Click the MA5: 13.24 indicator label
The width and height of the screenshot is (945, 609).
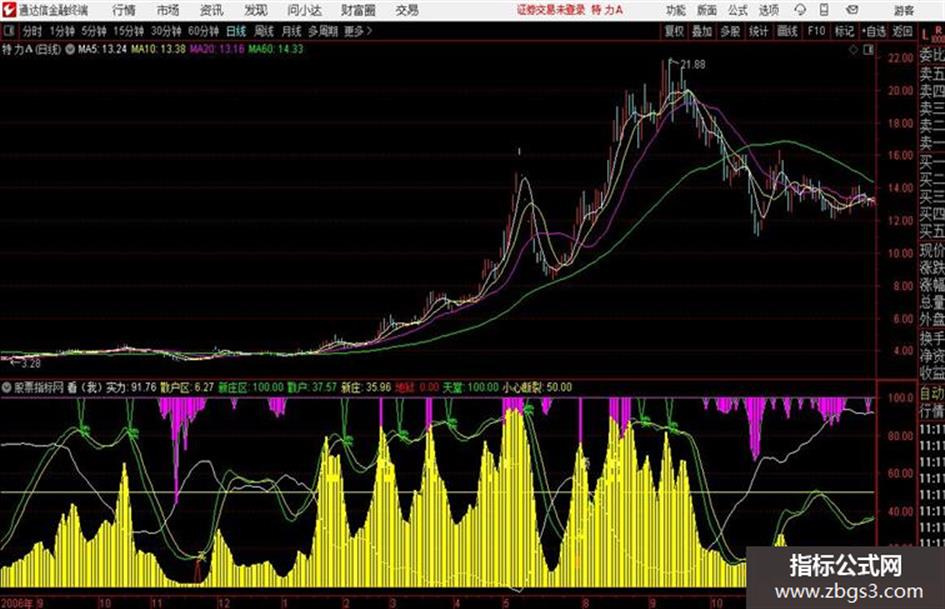(x=102, y=49)
